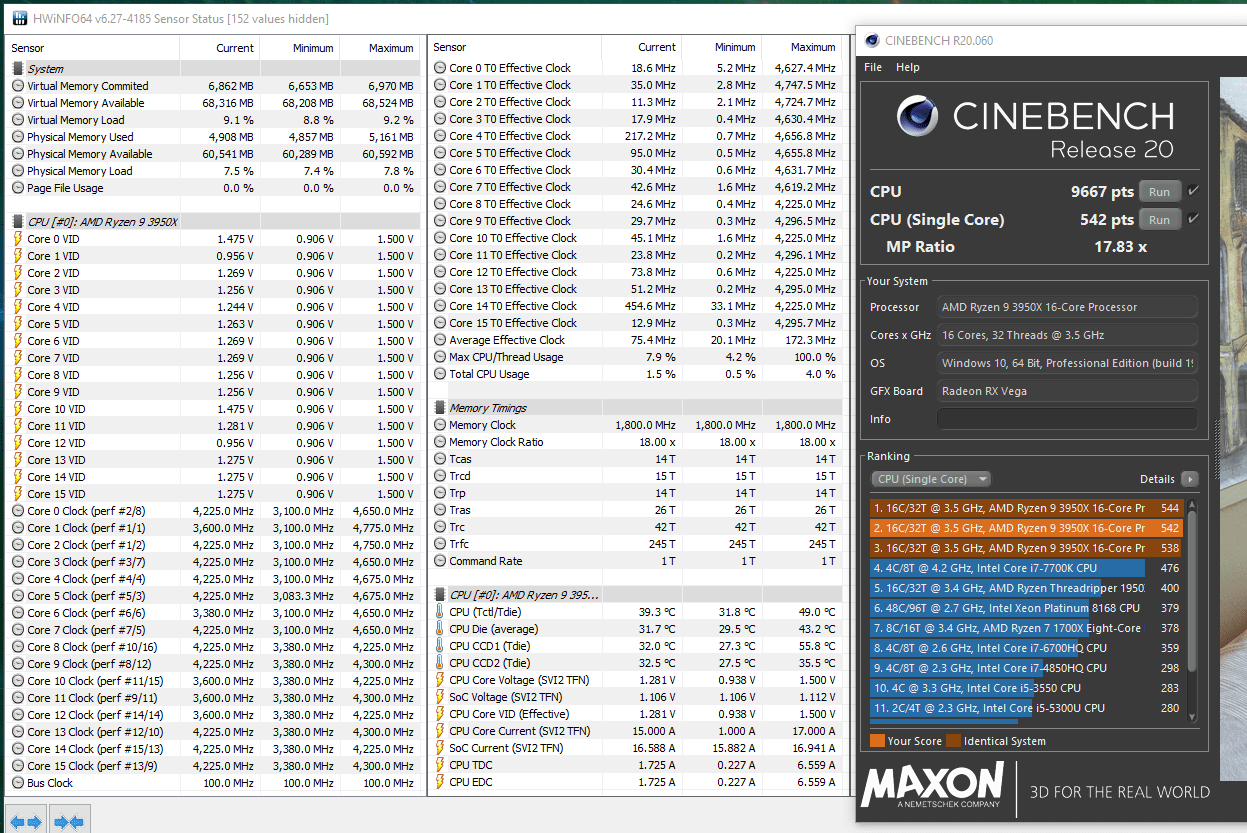The width and height of the screenshot is (1247, 833).
Task: Select the Core 14 T0 Effective Clock row
Action: [x=635, y=306]
